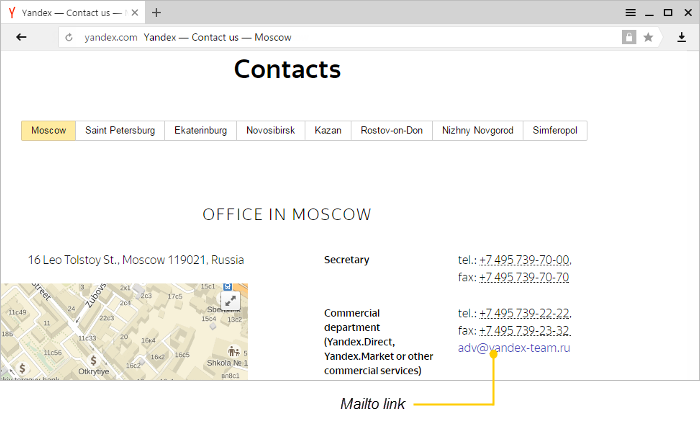Screen dimensions: 700x430
Task: Minimize the browser window
Action: [x=650, y=13]
